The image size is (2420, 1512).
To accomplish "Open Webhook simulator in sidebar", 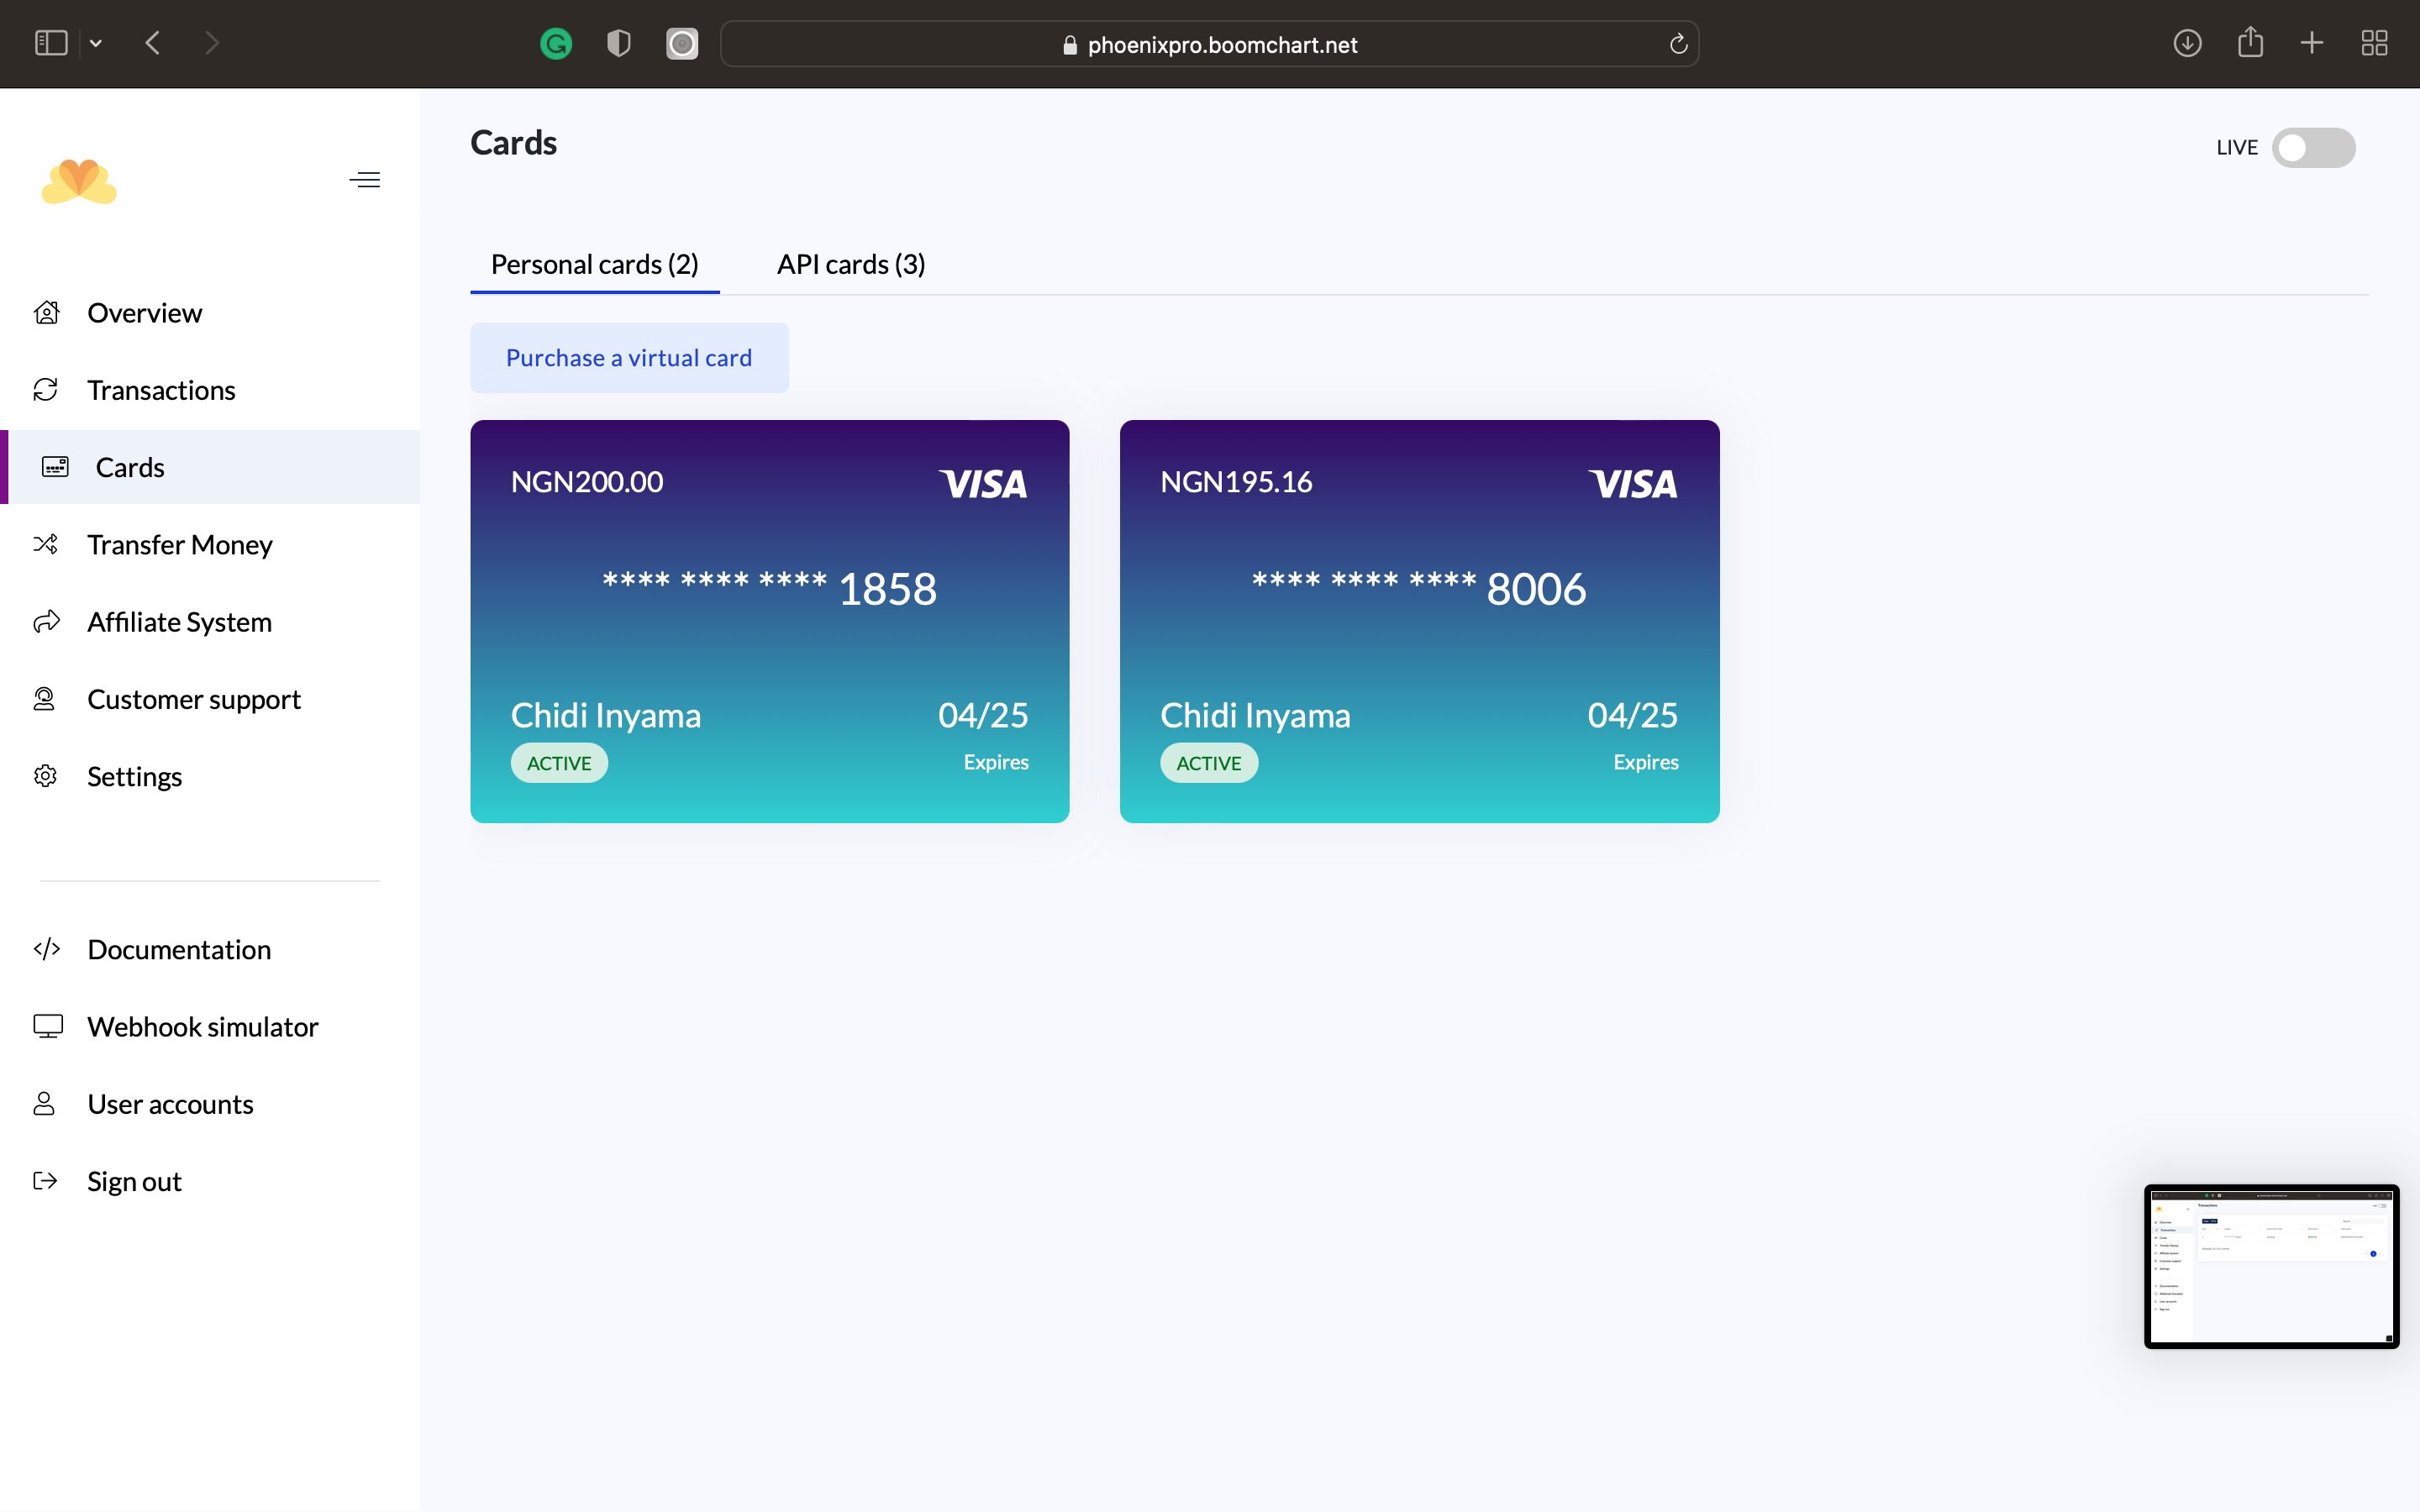I will pyautogui.click(x=202, y=1027).
